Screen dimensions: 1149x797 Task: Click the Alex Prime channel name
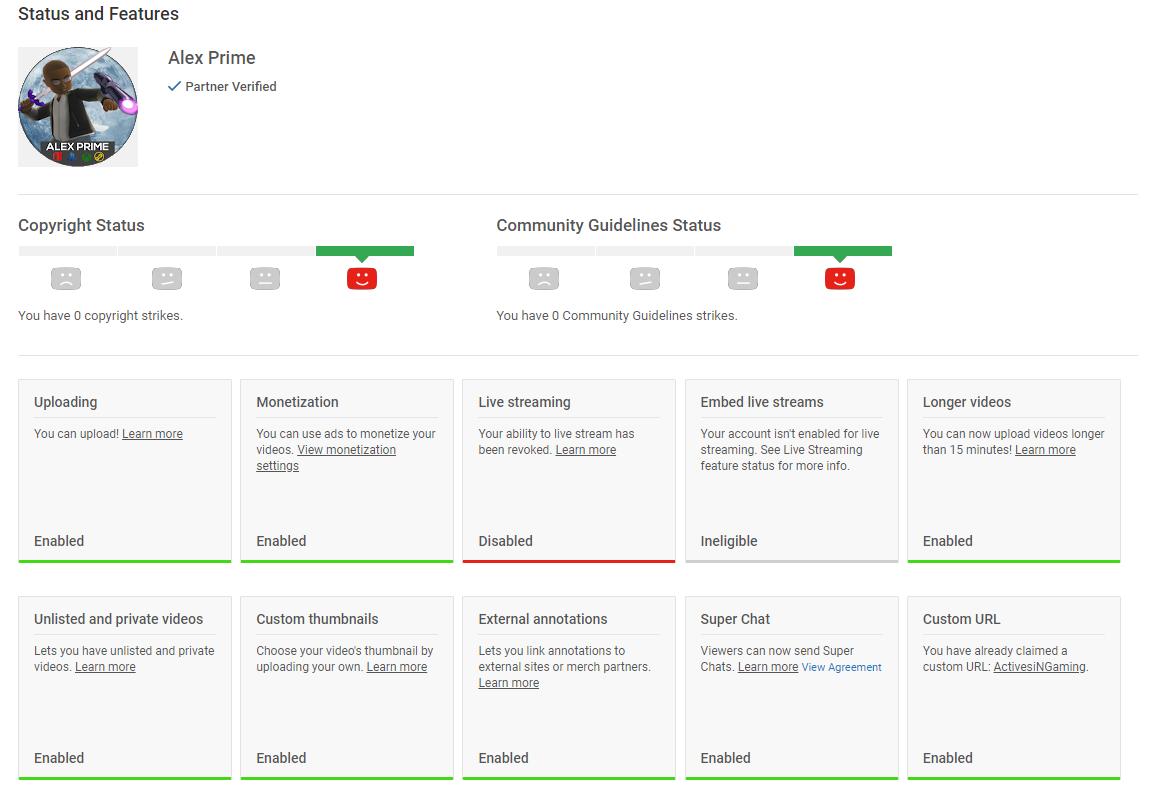click(x=212, y=58)
